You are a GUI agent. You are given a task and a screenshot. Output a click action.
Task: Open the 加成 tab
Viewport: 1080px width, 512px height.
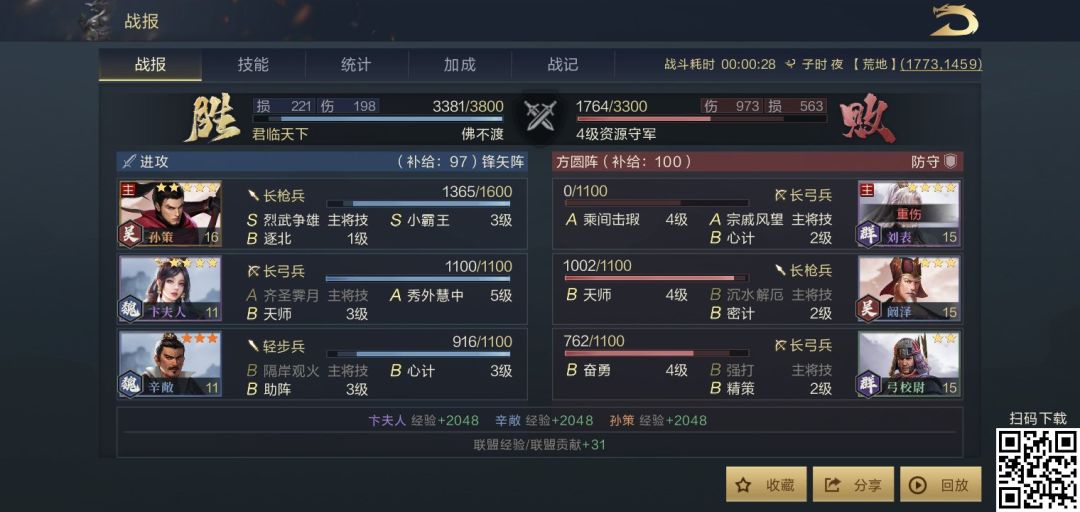459,65
